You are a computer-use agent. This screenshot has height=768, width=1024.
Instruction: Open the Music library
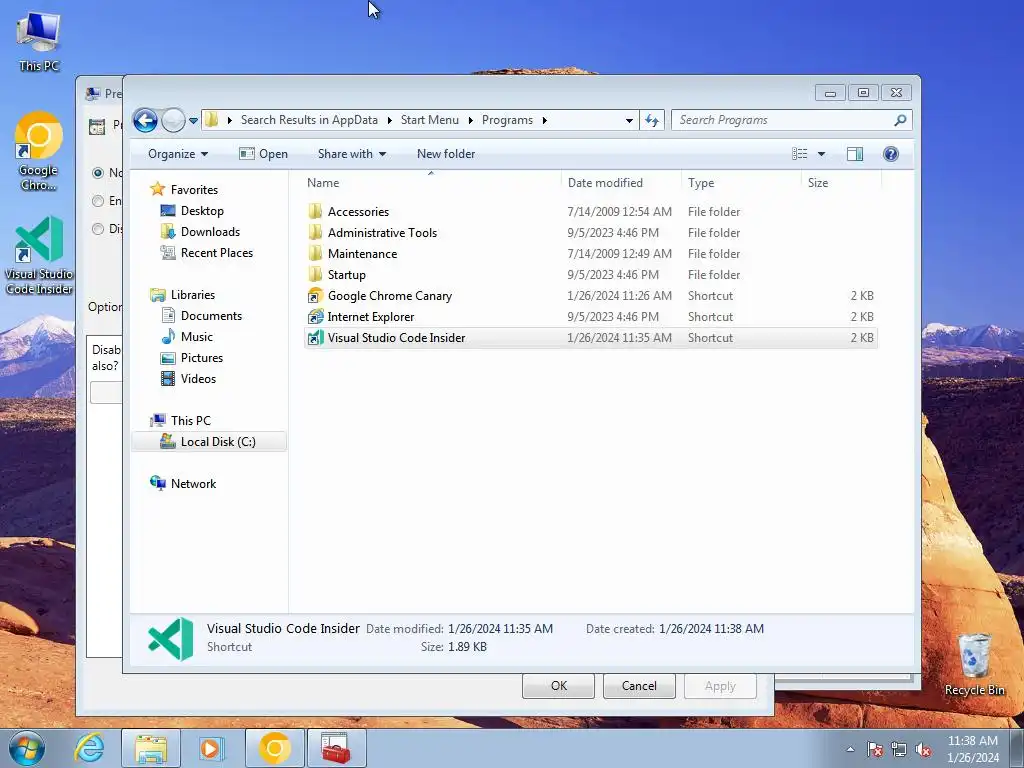(197, 337)
